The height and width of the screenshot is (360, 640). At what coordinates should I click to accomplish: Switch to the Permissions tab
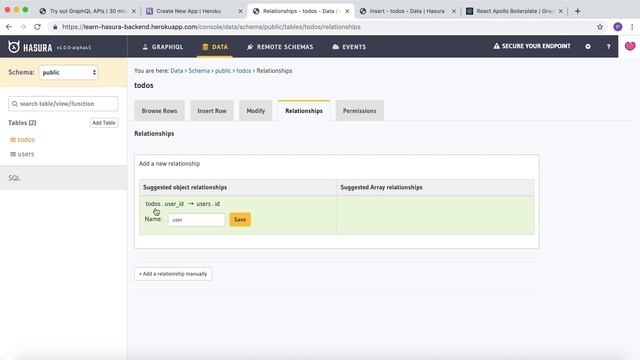point(359,111)
